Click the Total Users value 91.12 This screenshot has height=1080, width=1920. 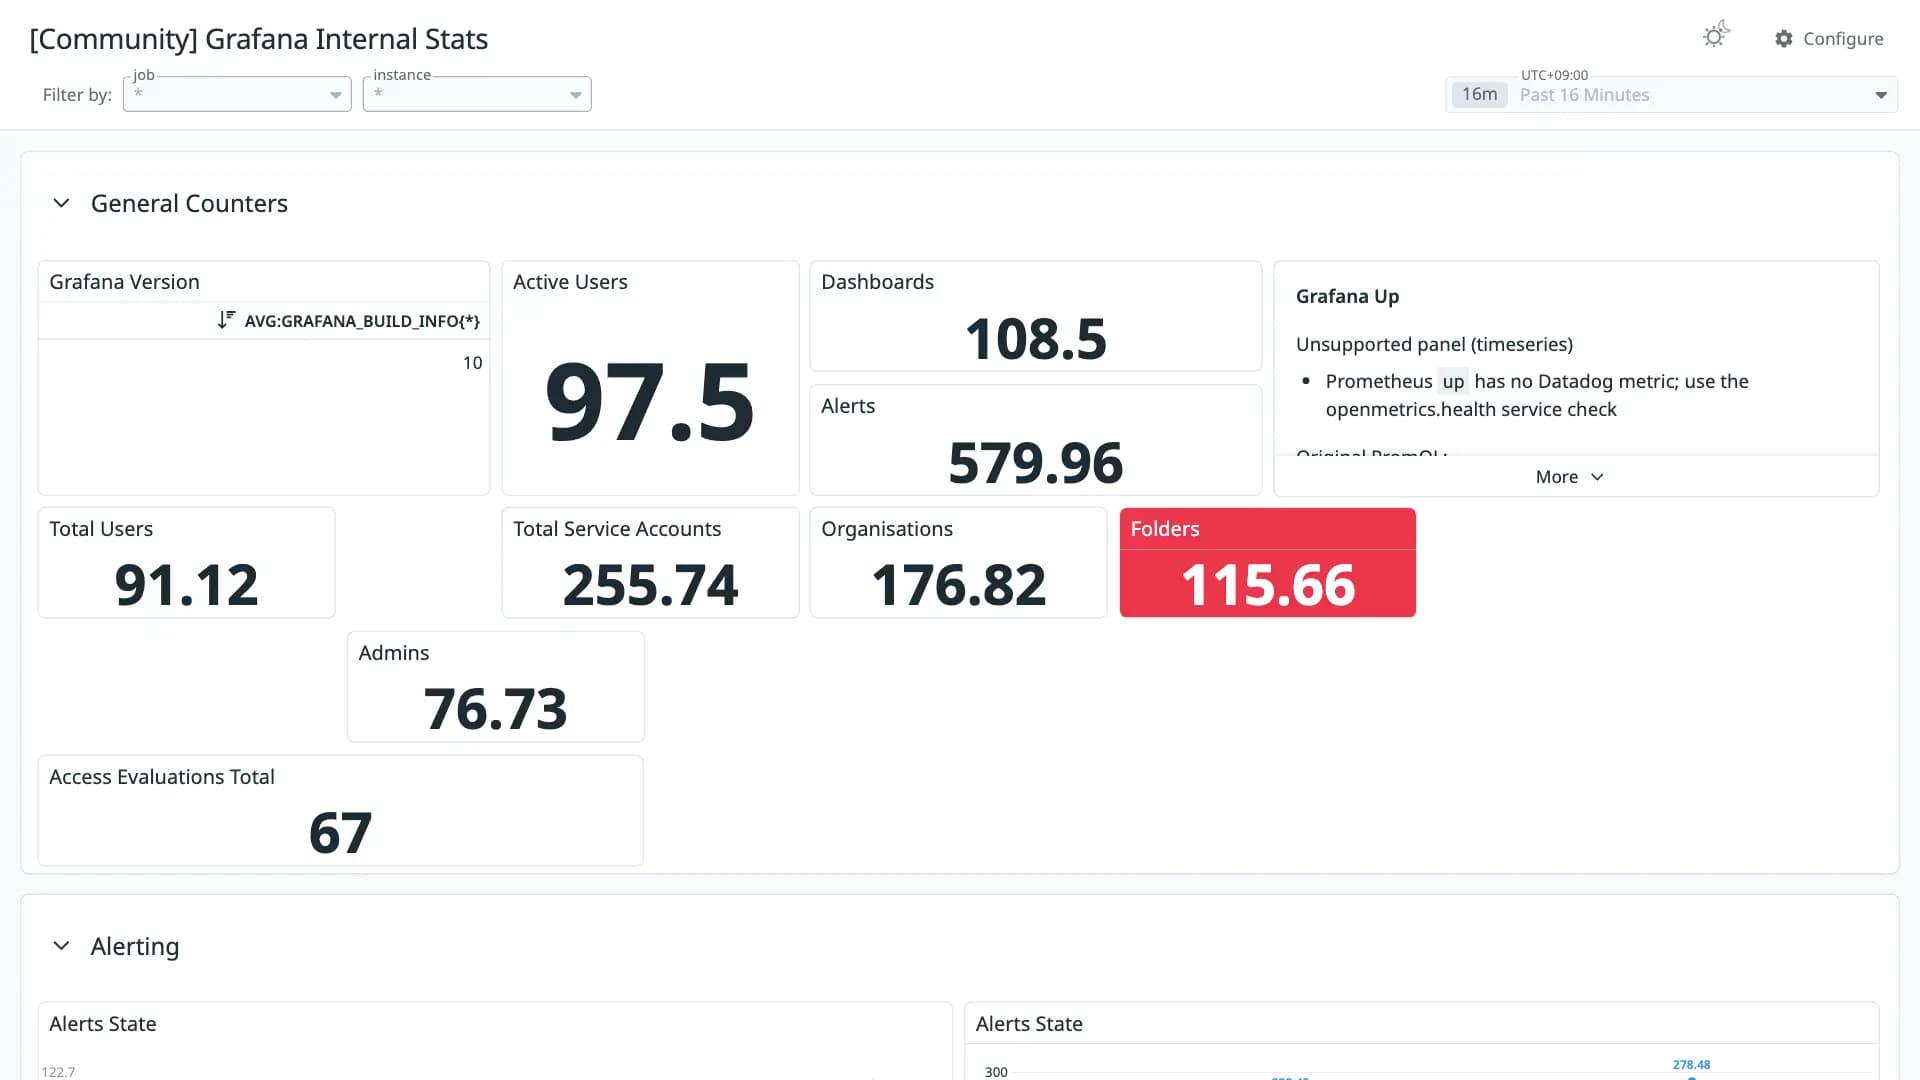186,585
